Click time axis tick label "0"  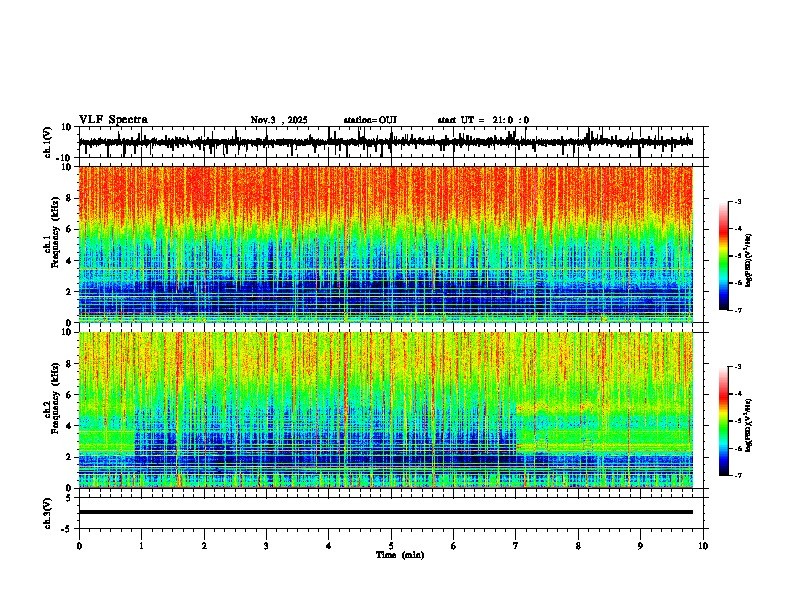click(x=79, y=546)
